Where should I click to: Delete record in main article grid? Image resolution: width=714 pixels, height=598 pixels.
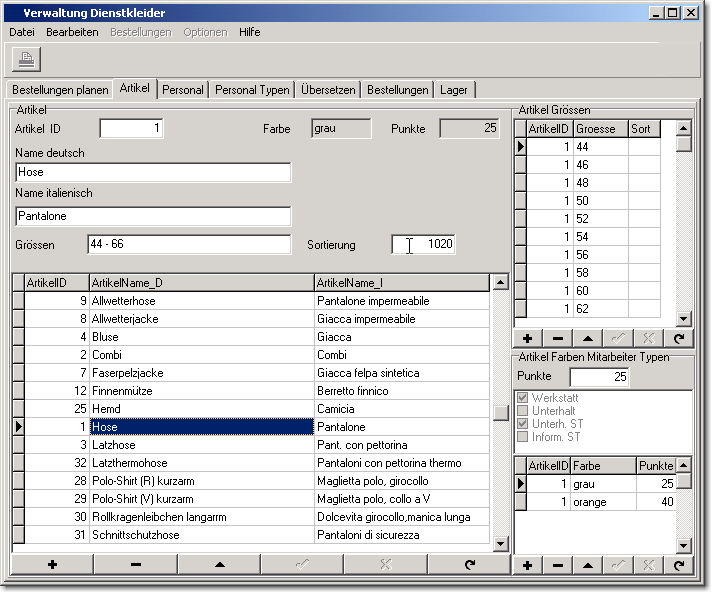(x=135, y=565)
